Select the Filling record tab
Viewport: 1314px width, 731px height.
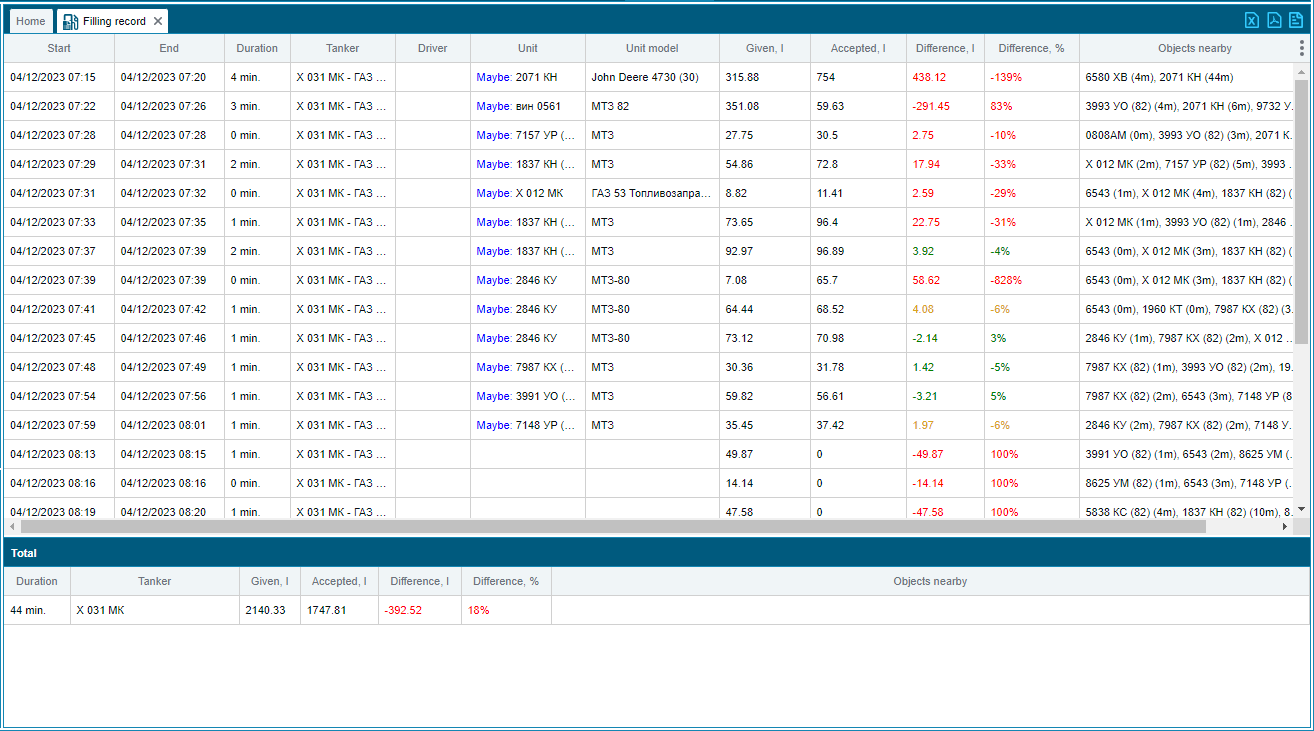pyautogui.click(x=113, y=21)
